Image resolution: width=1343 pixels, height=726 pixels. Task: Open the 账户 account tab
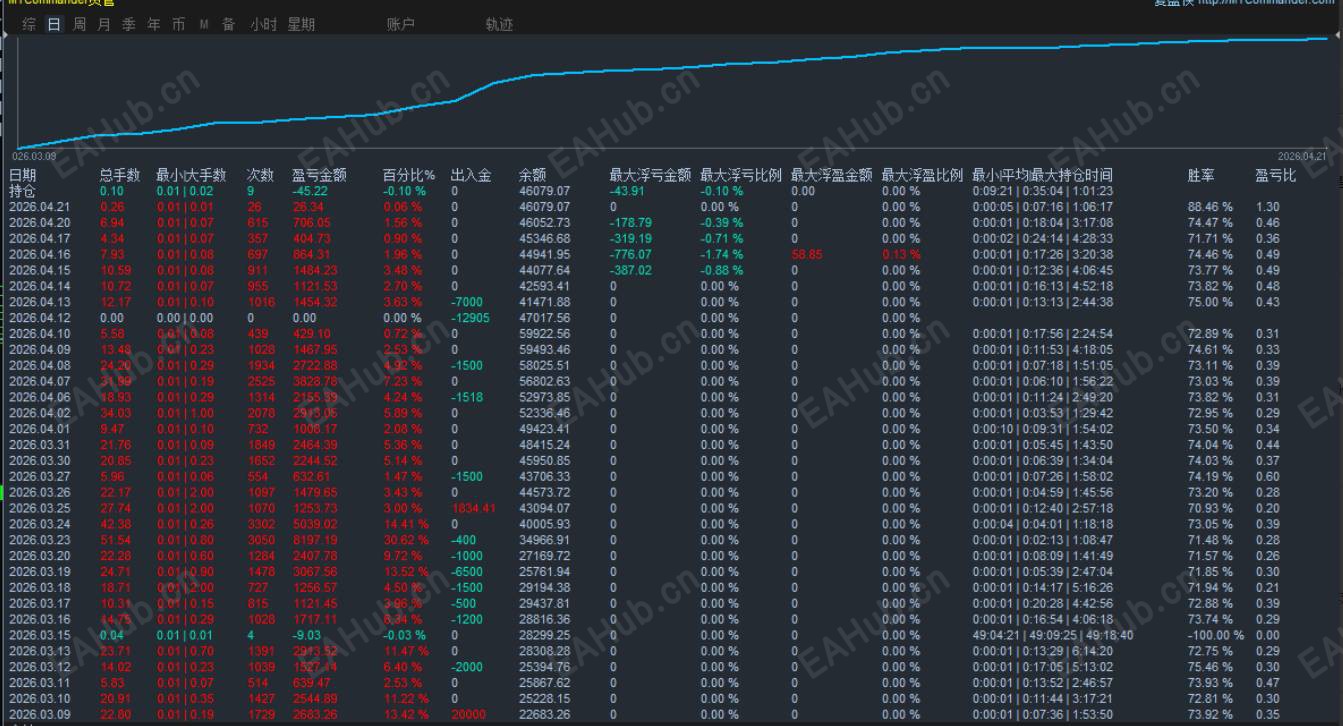click(x=400, y=24)
